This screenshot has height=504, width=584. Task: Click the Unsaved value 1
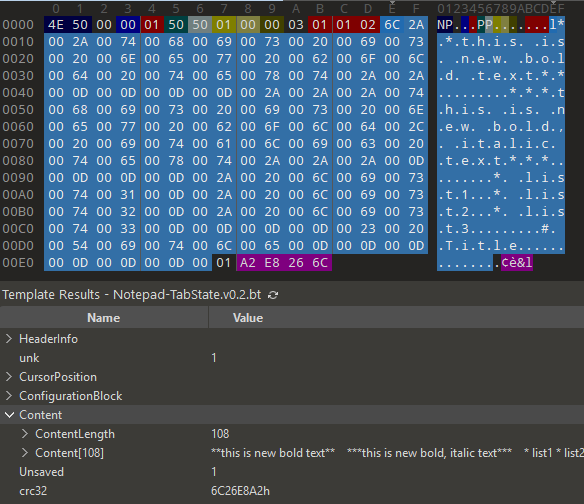214,472
